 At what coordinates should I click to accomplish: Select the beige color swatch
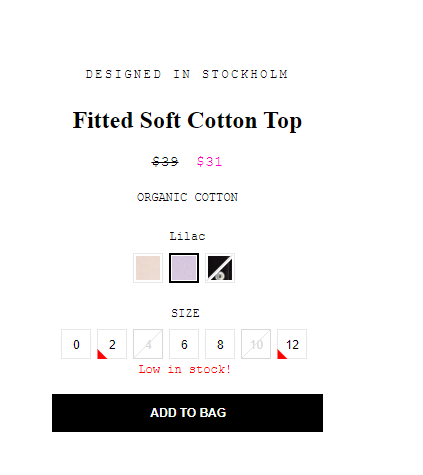point(148,268)
